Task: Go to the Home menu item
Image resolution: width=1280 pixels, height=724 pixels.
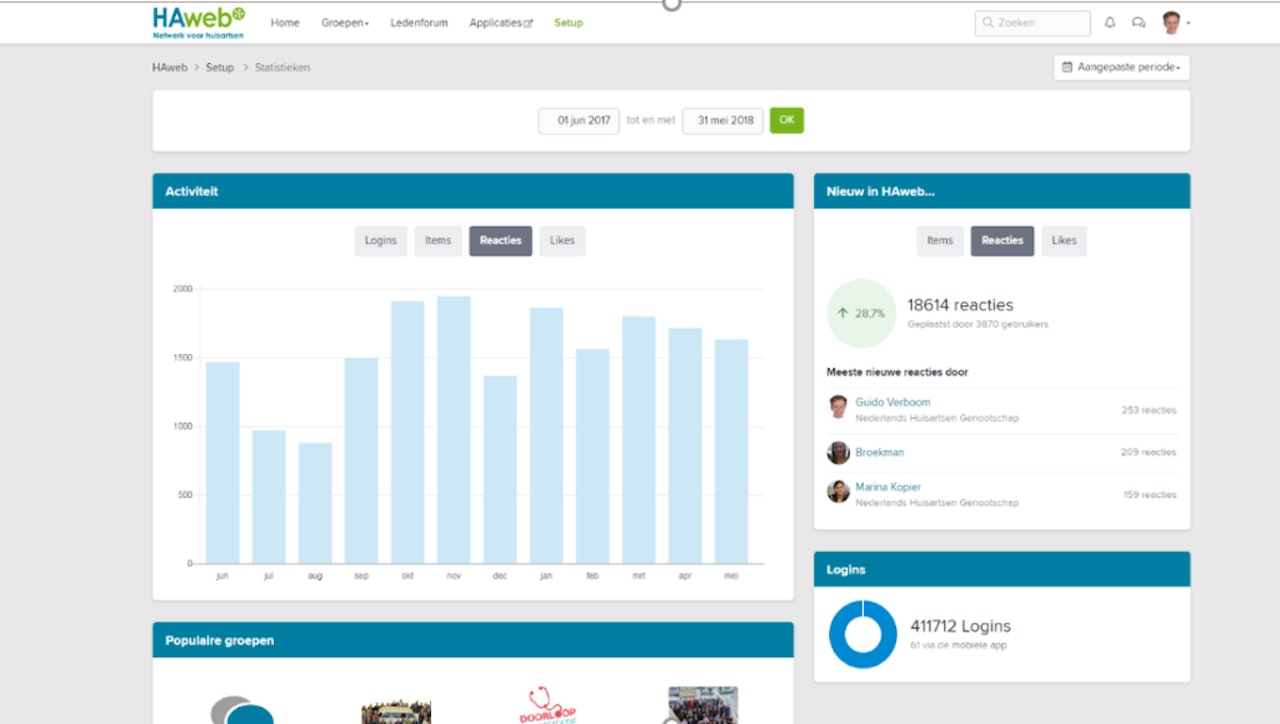Action: pyautogui.click(x=285, y=22)
